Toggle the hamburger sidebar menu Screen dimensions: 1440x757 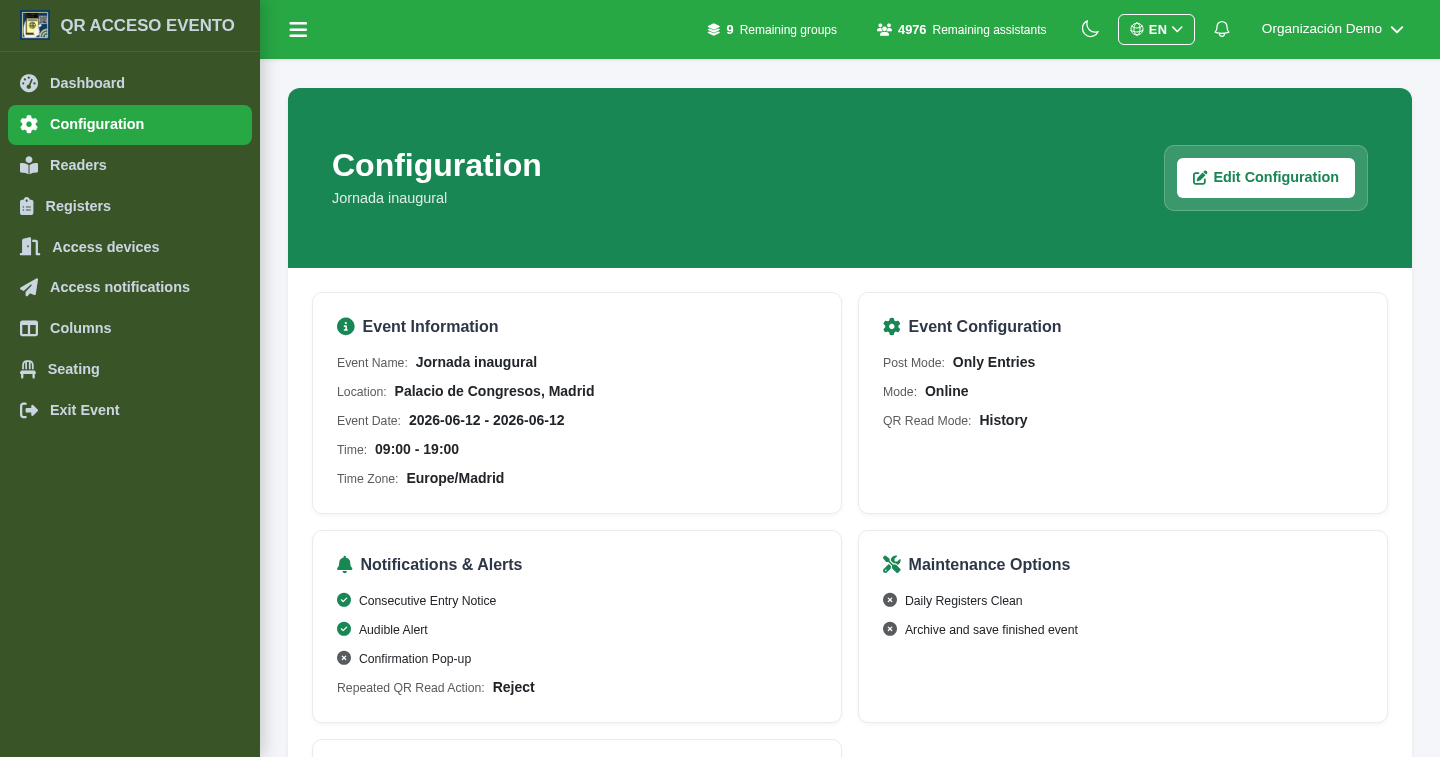298,30
